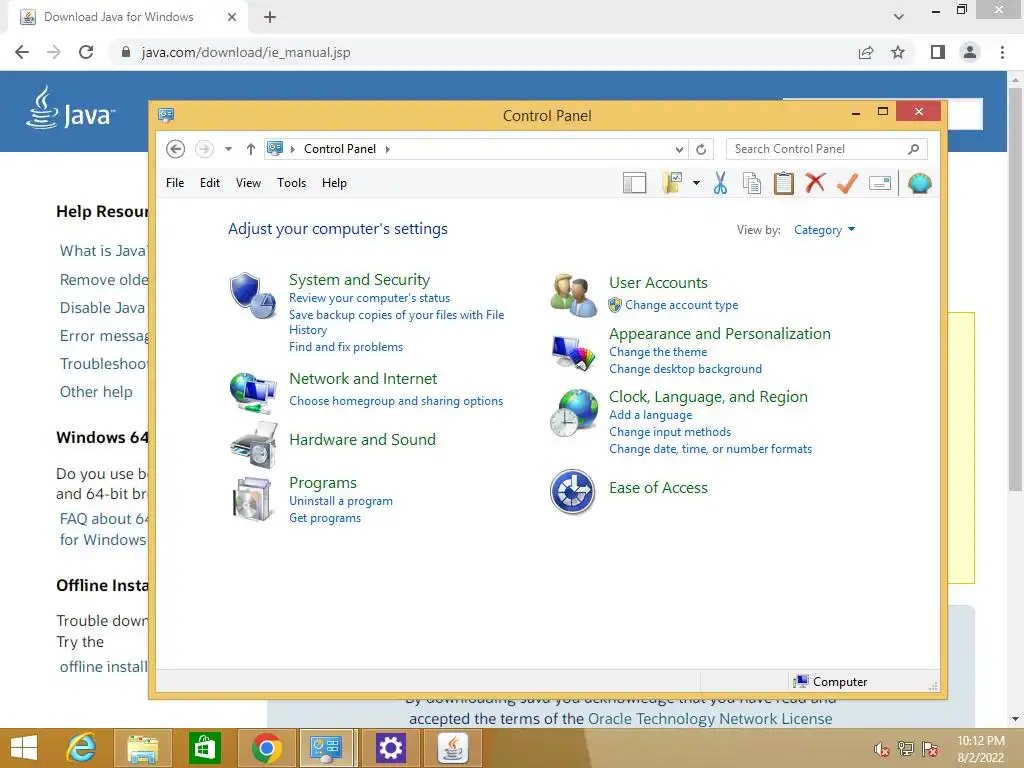Click the Copy toolbar icon
This screenshot has width=1024, height=768.
click(x=752, y=184)
